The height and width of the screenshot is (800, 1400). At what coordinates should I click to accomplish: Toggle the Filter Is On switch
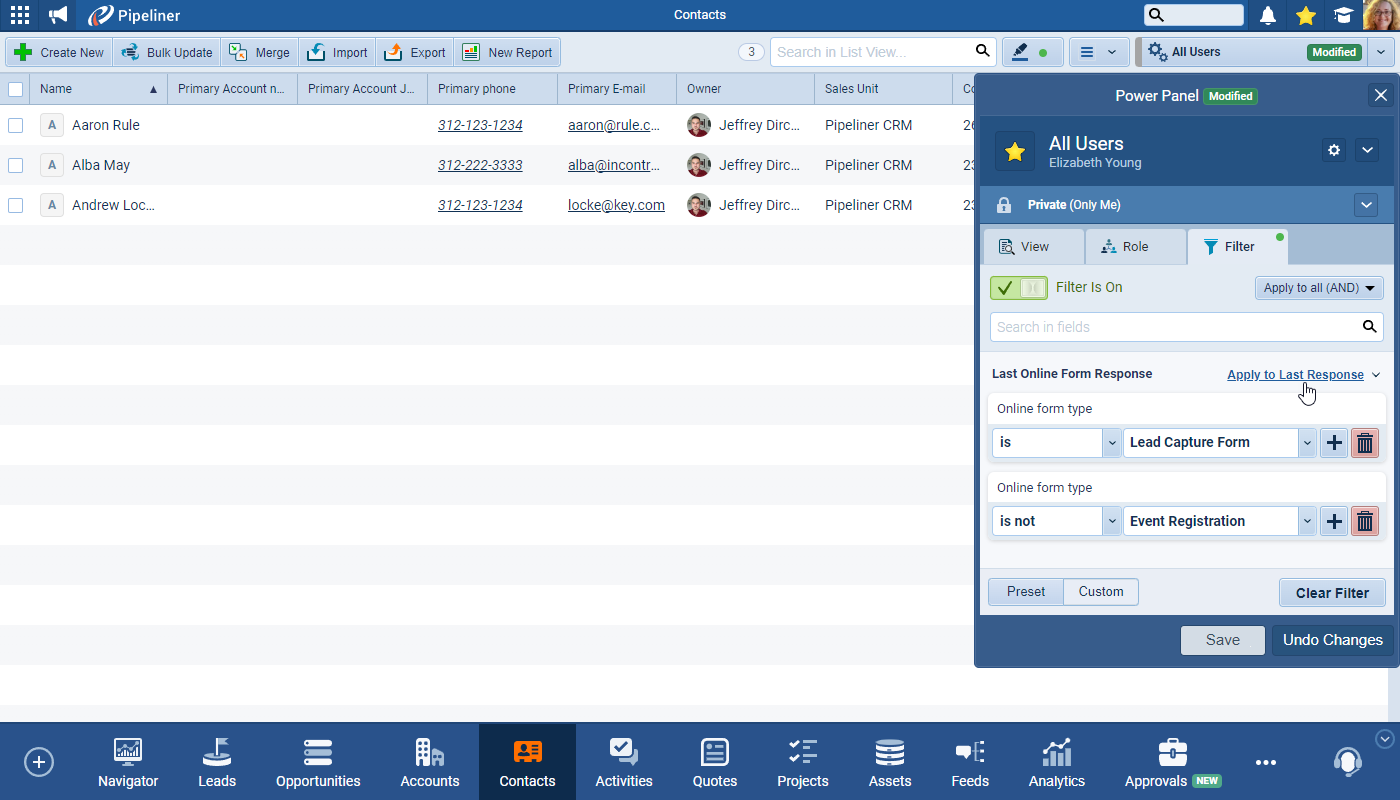(x=1018, y=288)
